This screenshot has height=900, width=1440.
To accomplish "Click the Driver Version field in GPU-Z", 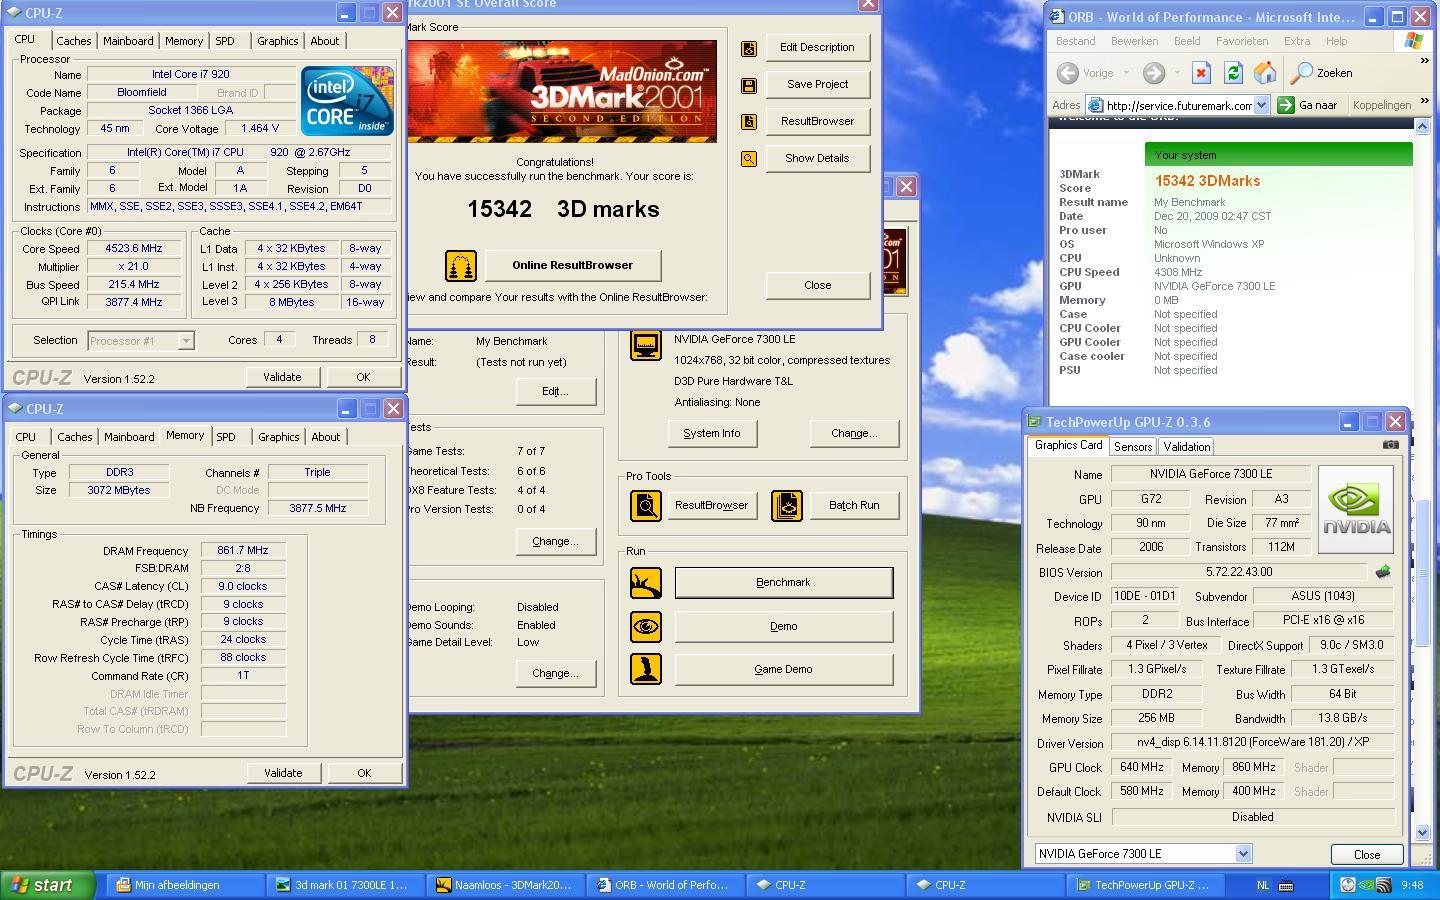I will click(x=1252, y=743).
